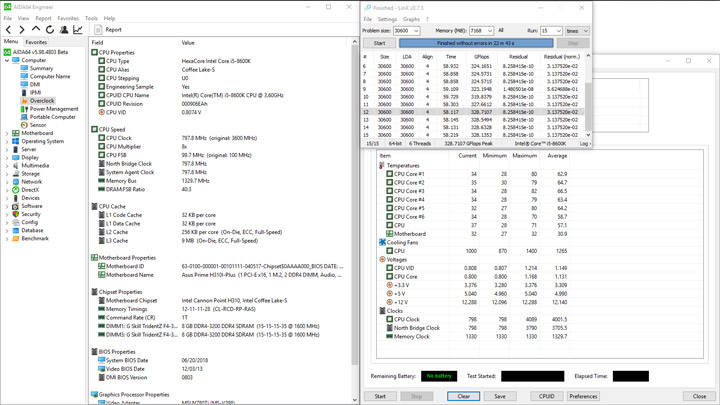Select the Summary tree item
The image size is (720, 405).
[41, 68]
